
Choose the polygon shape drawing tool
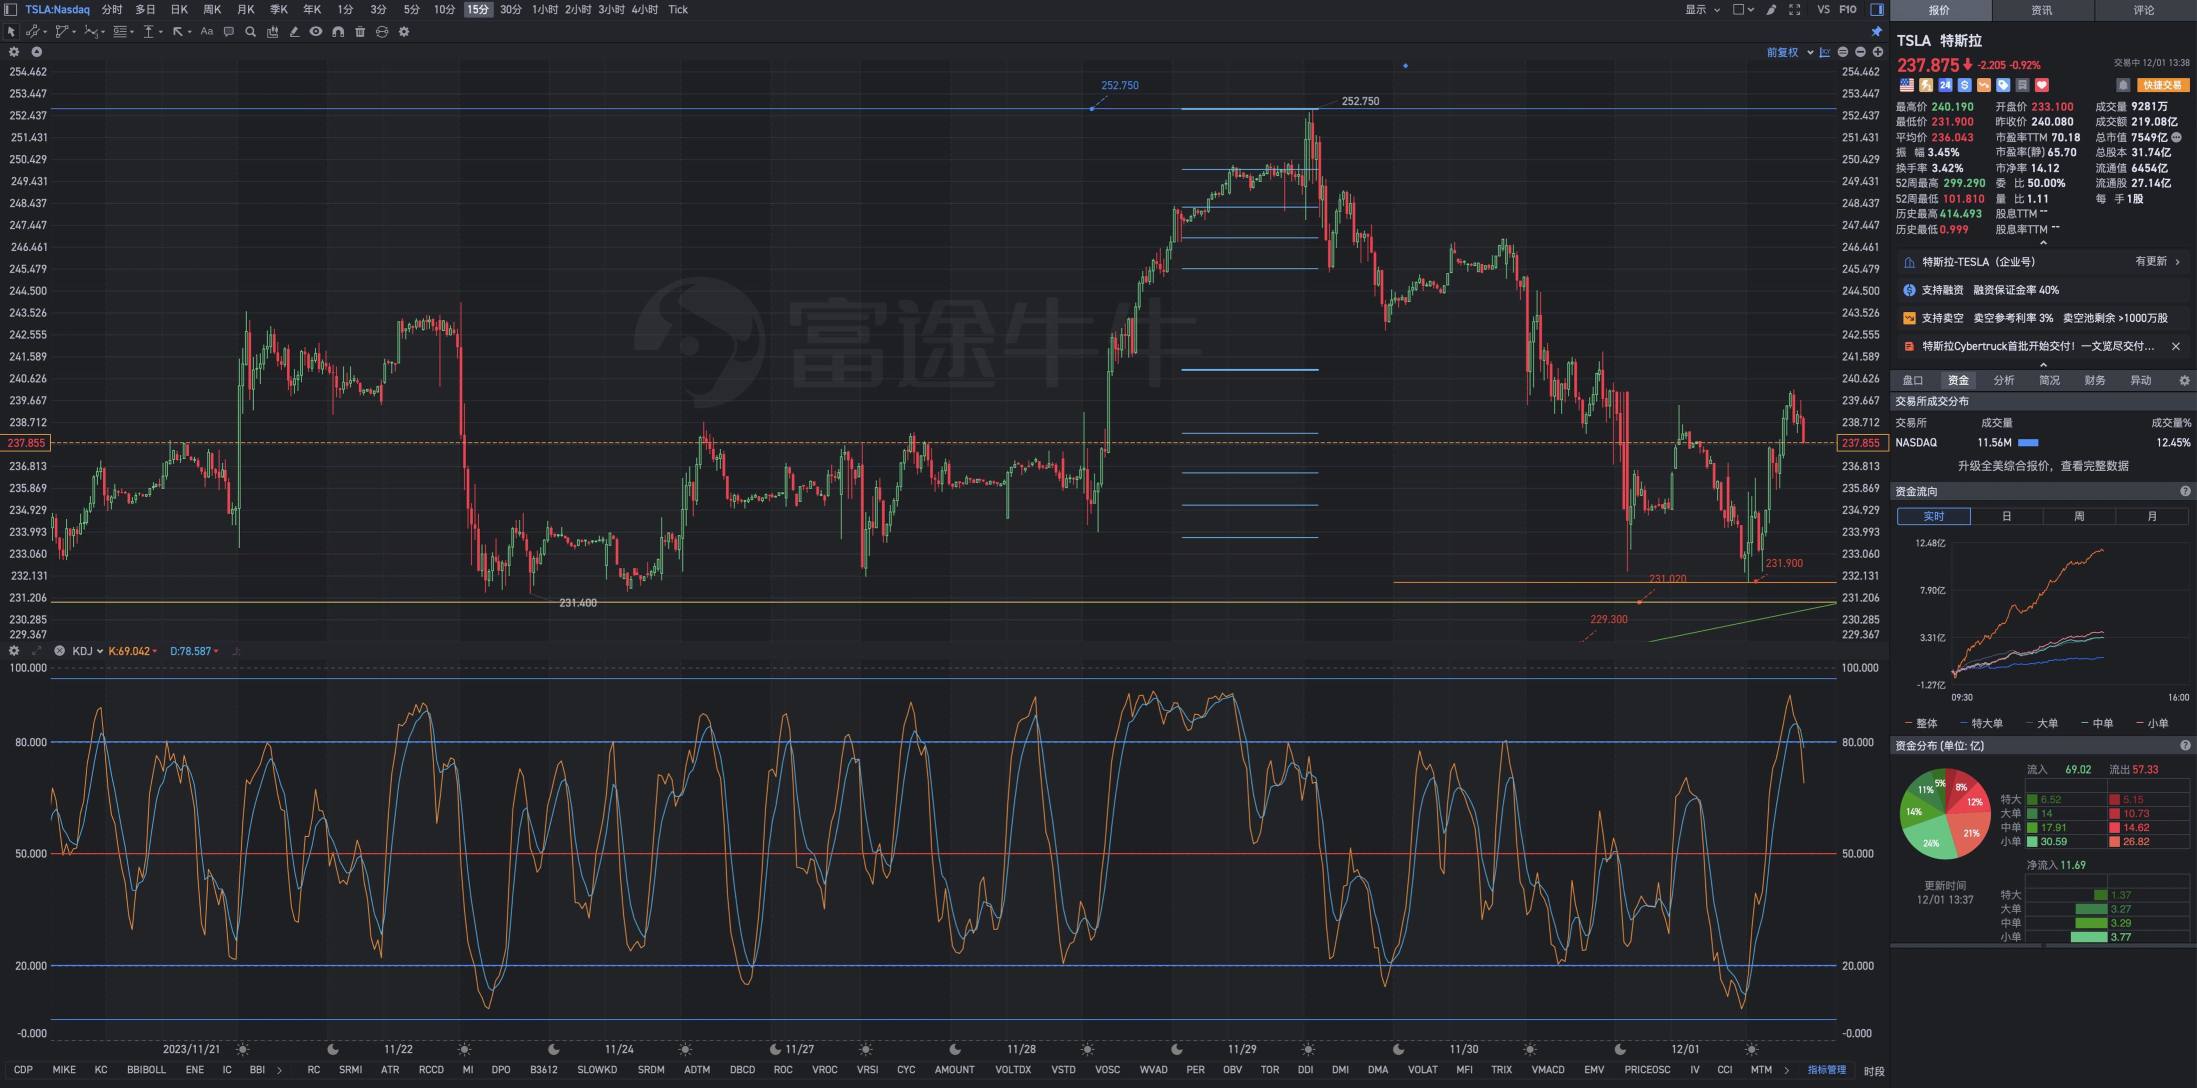pos(61,32)
